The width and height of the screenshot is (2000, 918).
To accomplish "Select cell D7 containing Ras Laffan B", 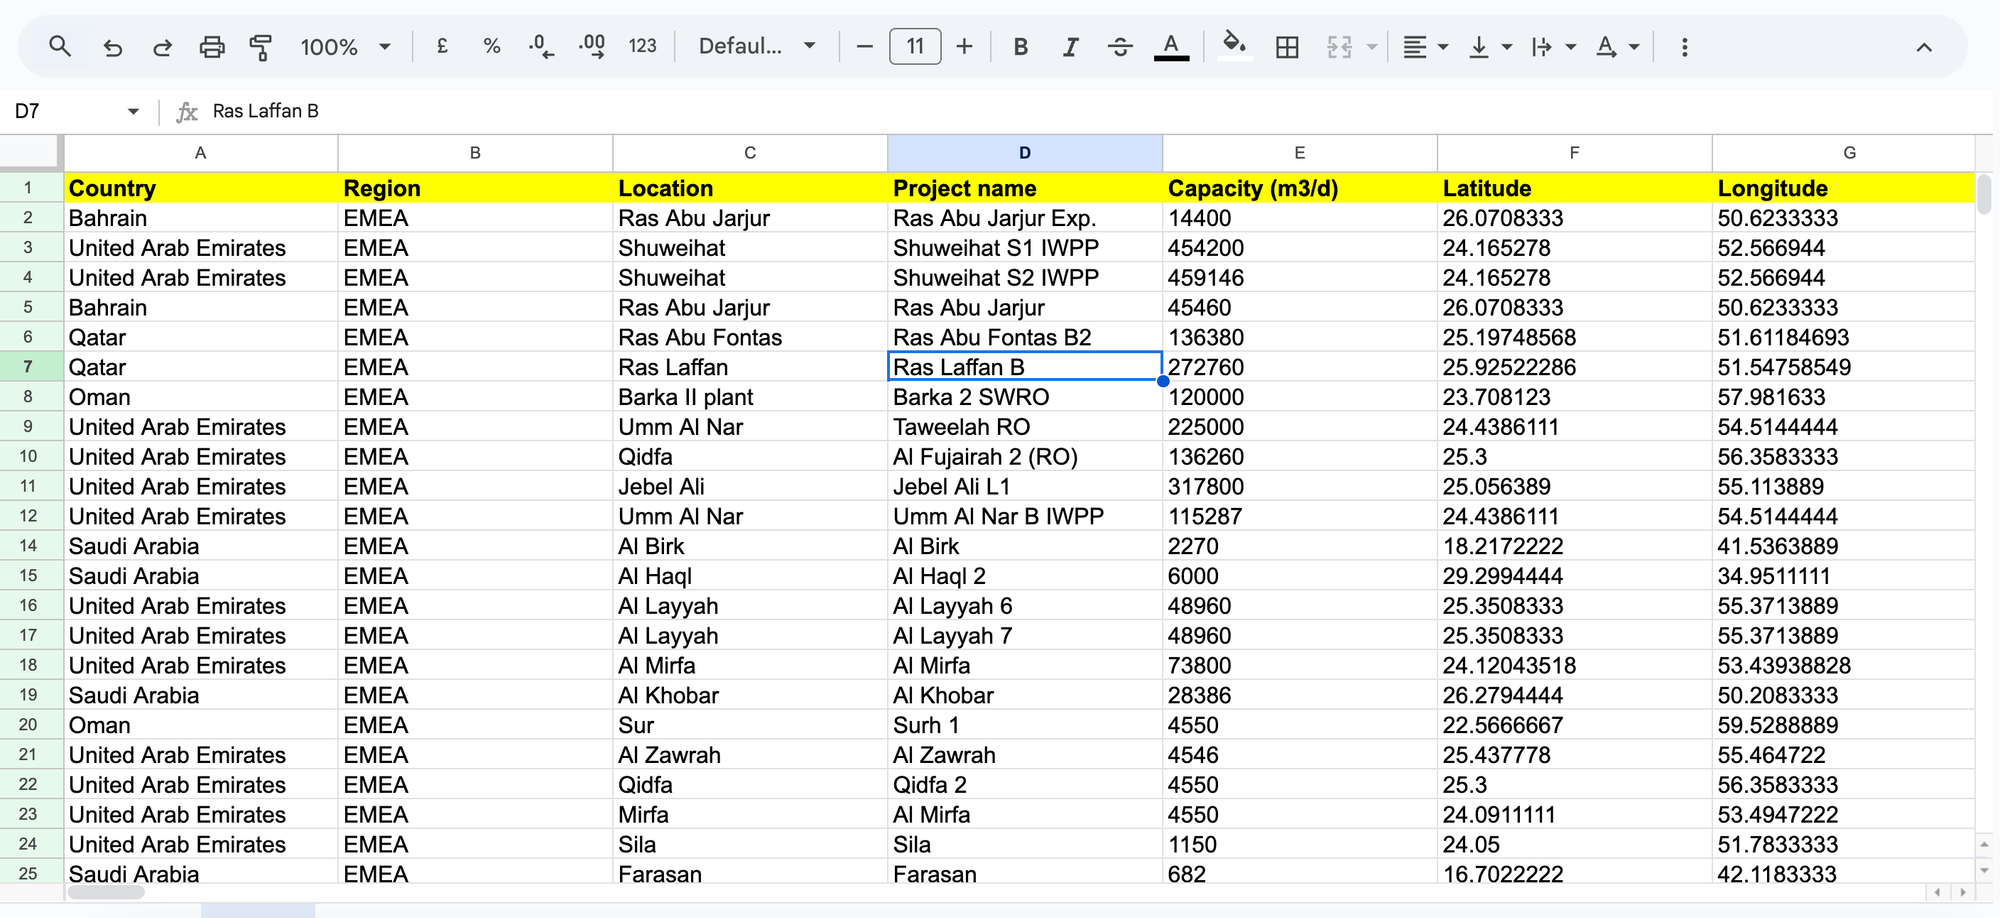I will [x=1024, y=367].
